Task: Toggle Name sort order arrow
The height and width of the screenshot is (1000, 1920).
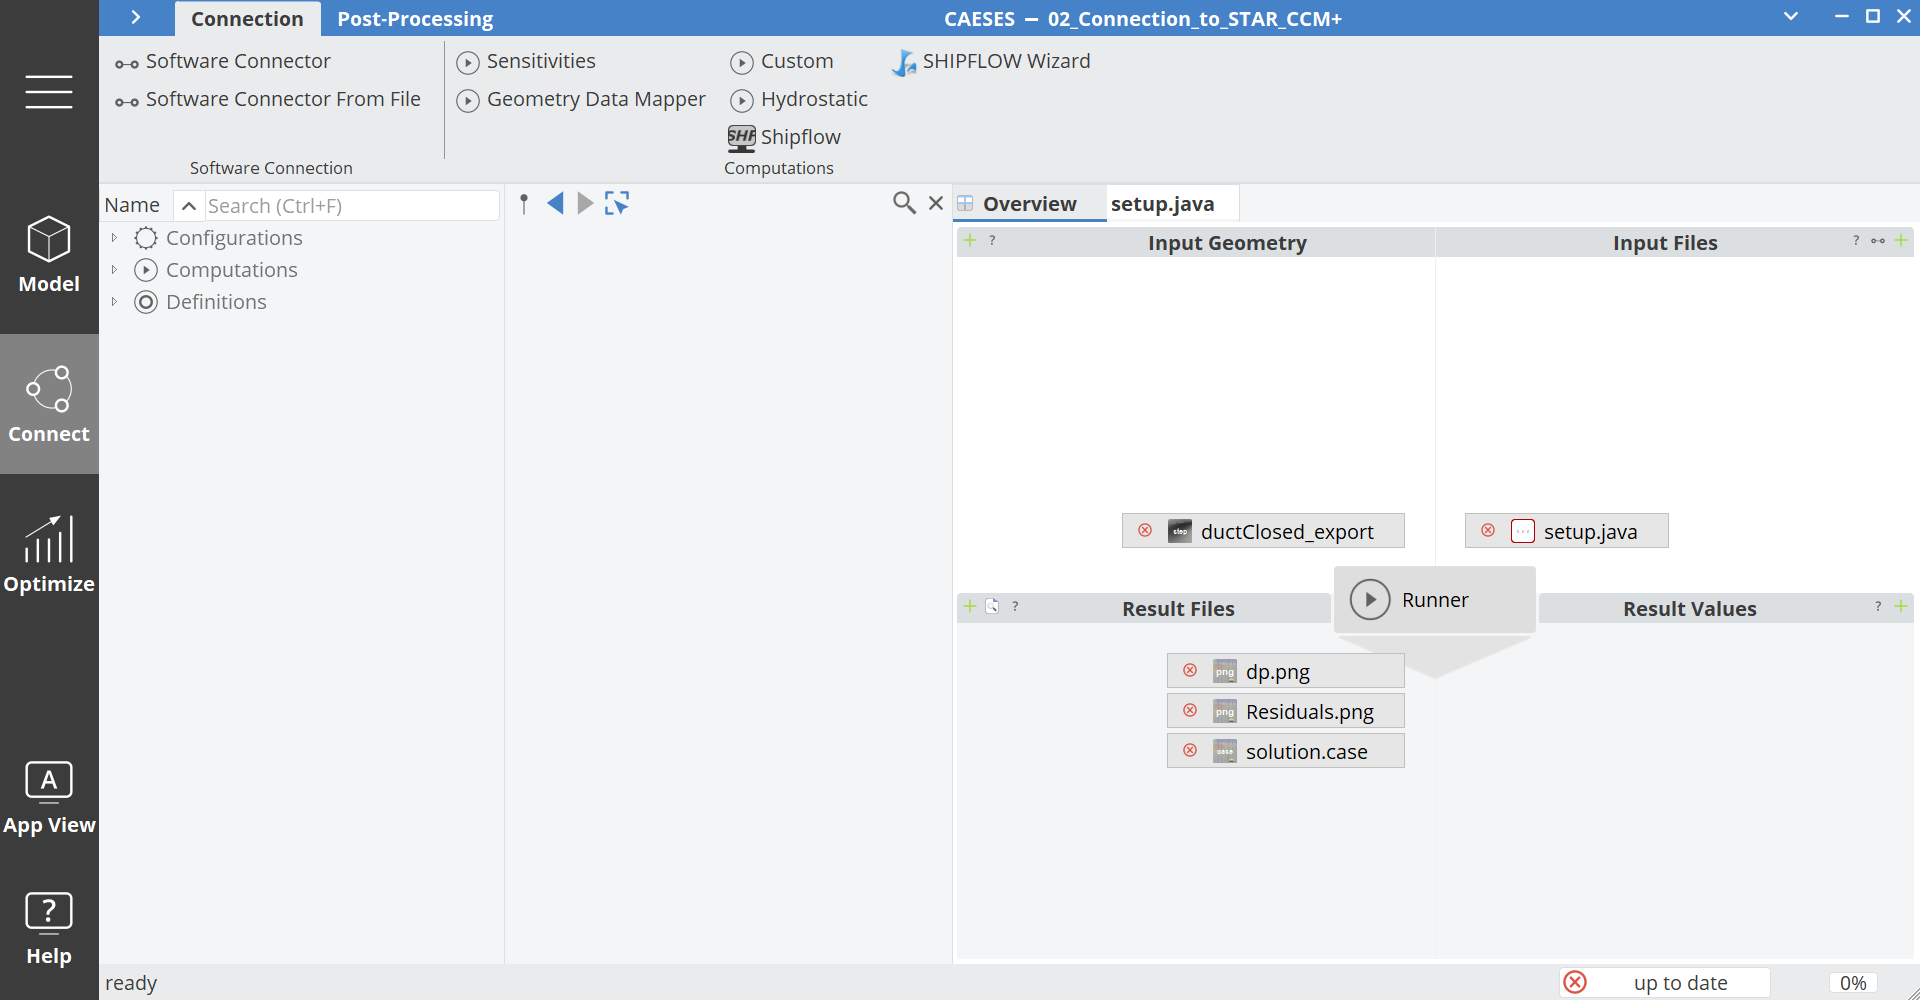Action: 188,206
